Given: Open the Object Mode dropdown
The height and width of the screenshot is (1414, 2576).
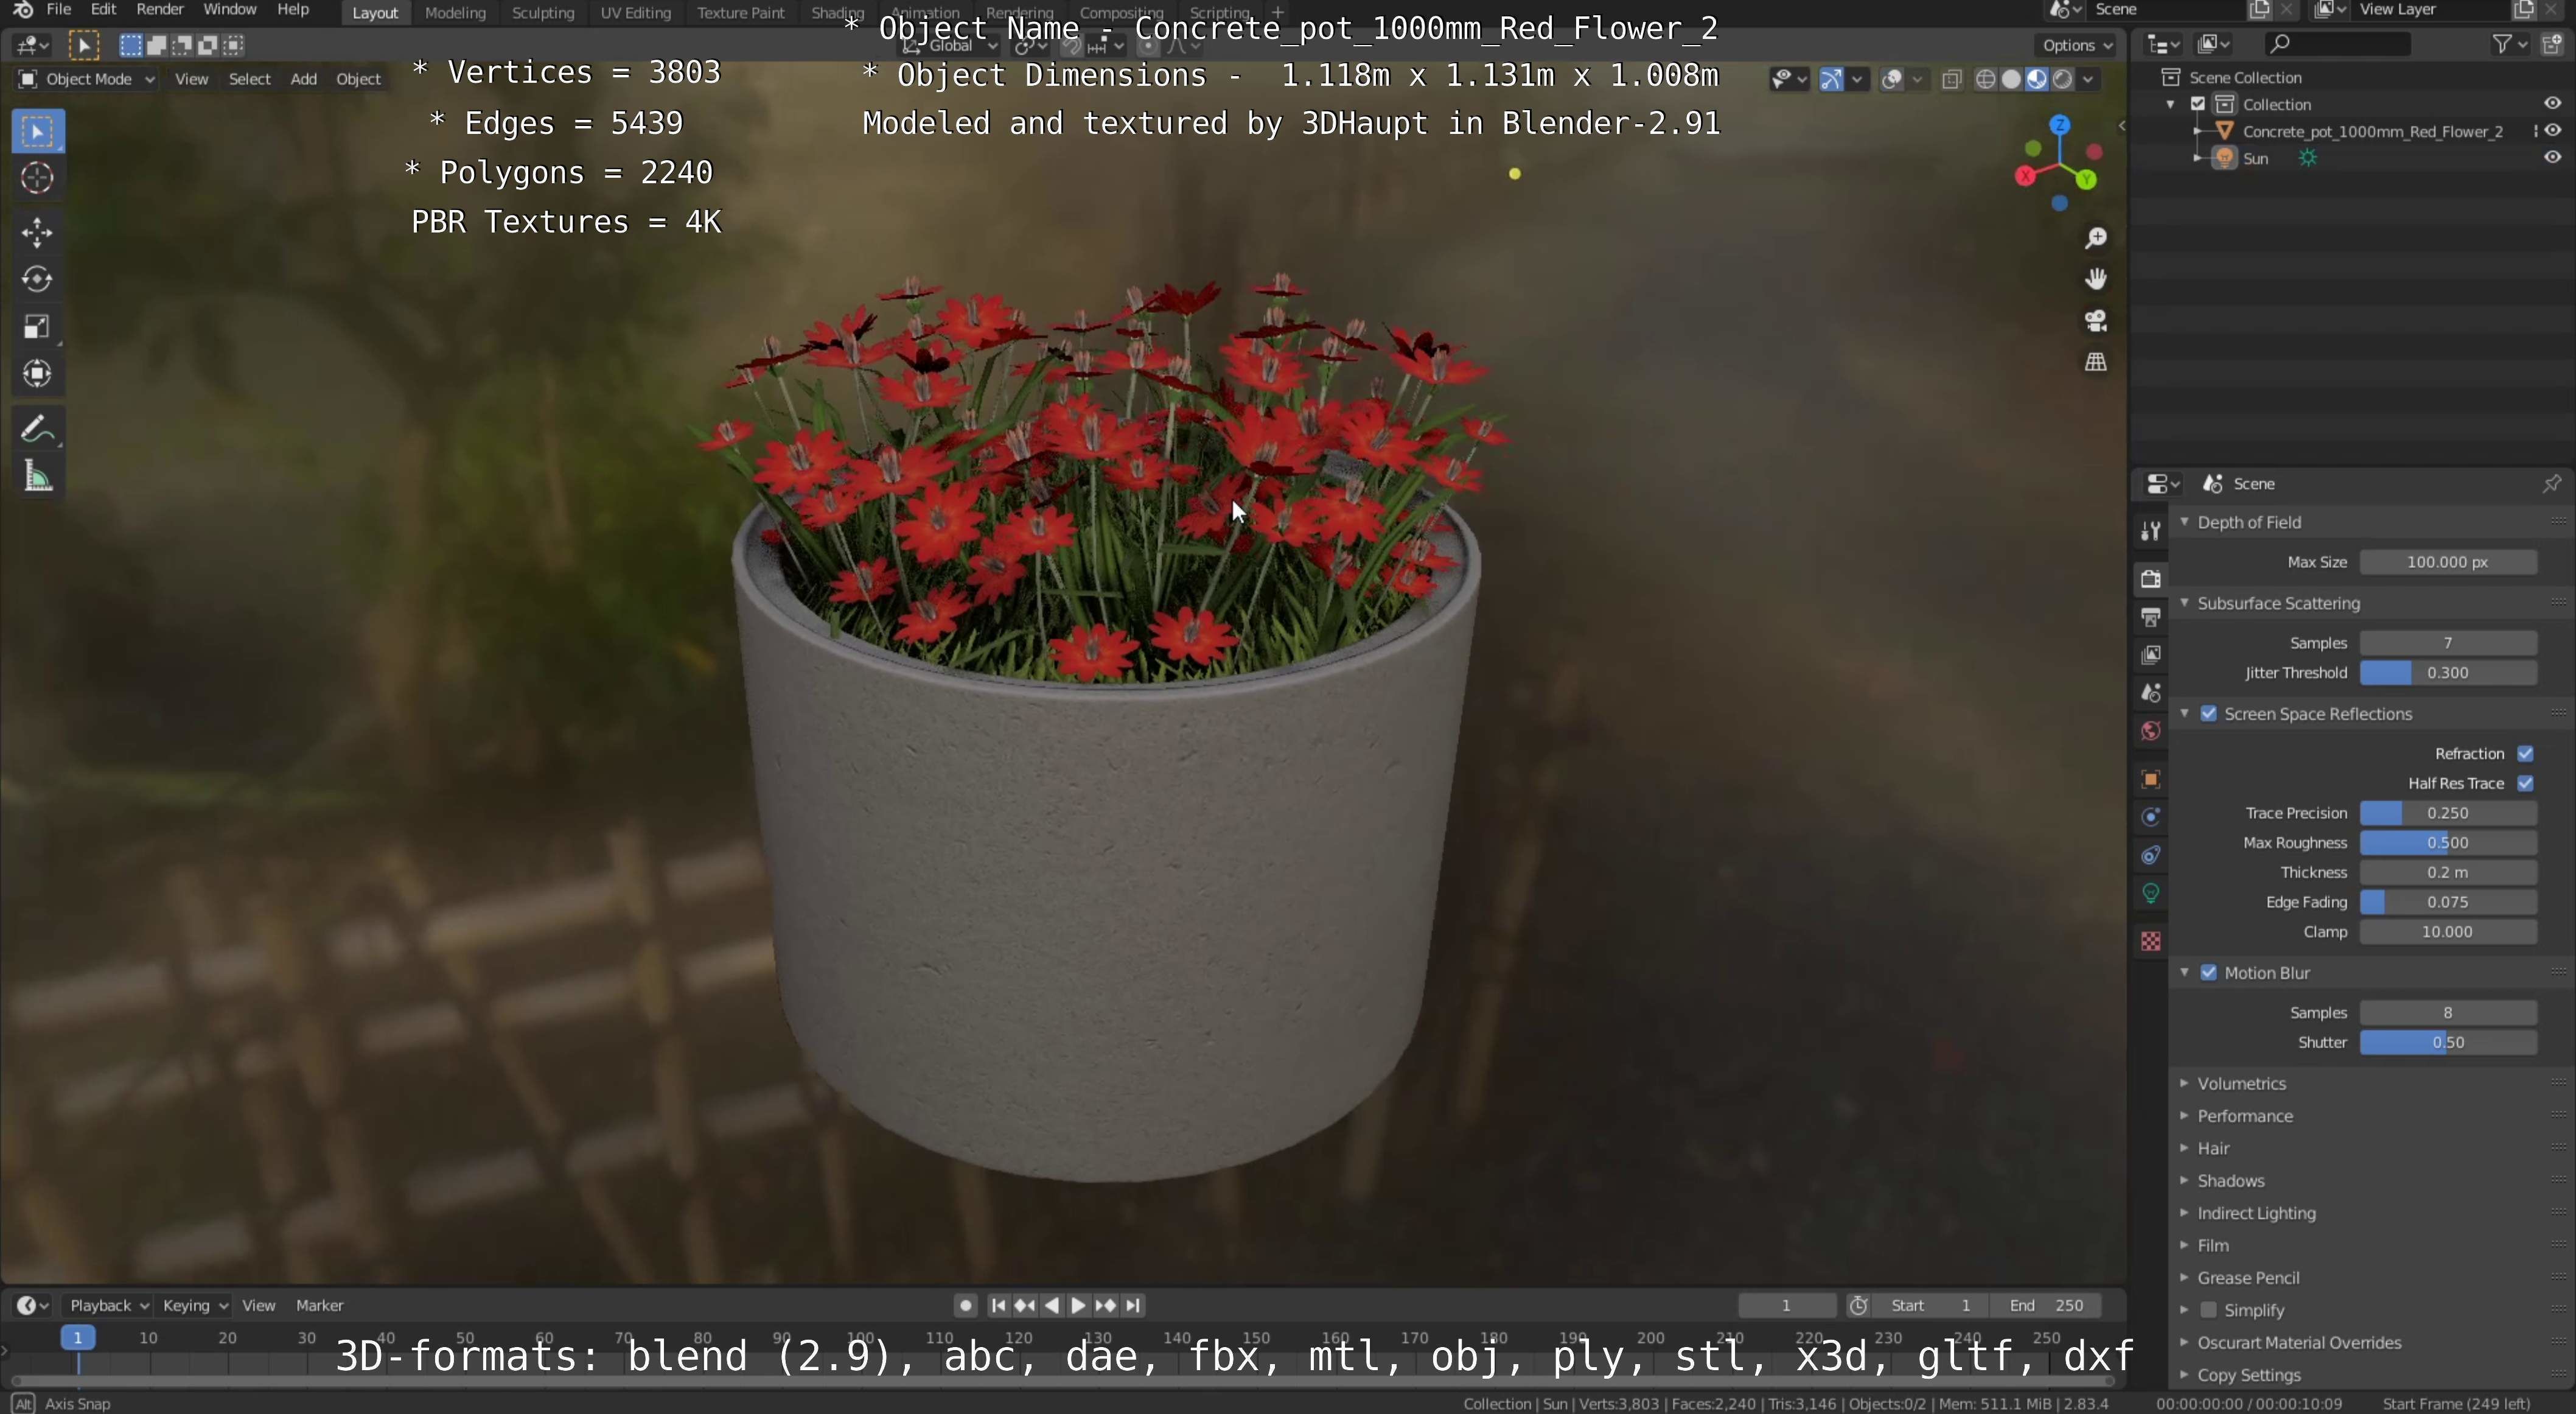Looking at the screenshot, I should pos(87,80).
